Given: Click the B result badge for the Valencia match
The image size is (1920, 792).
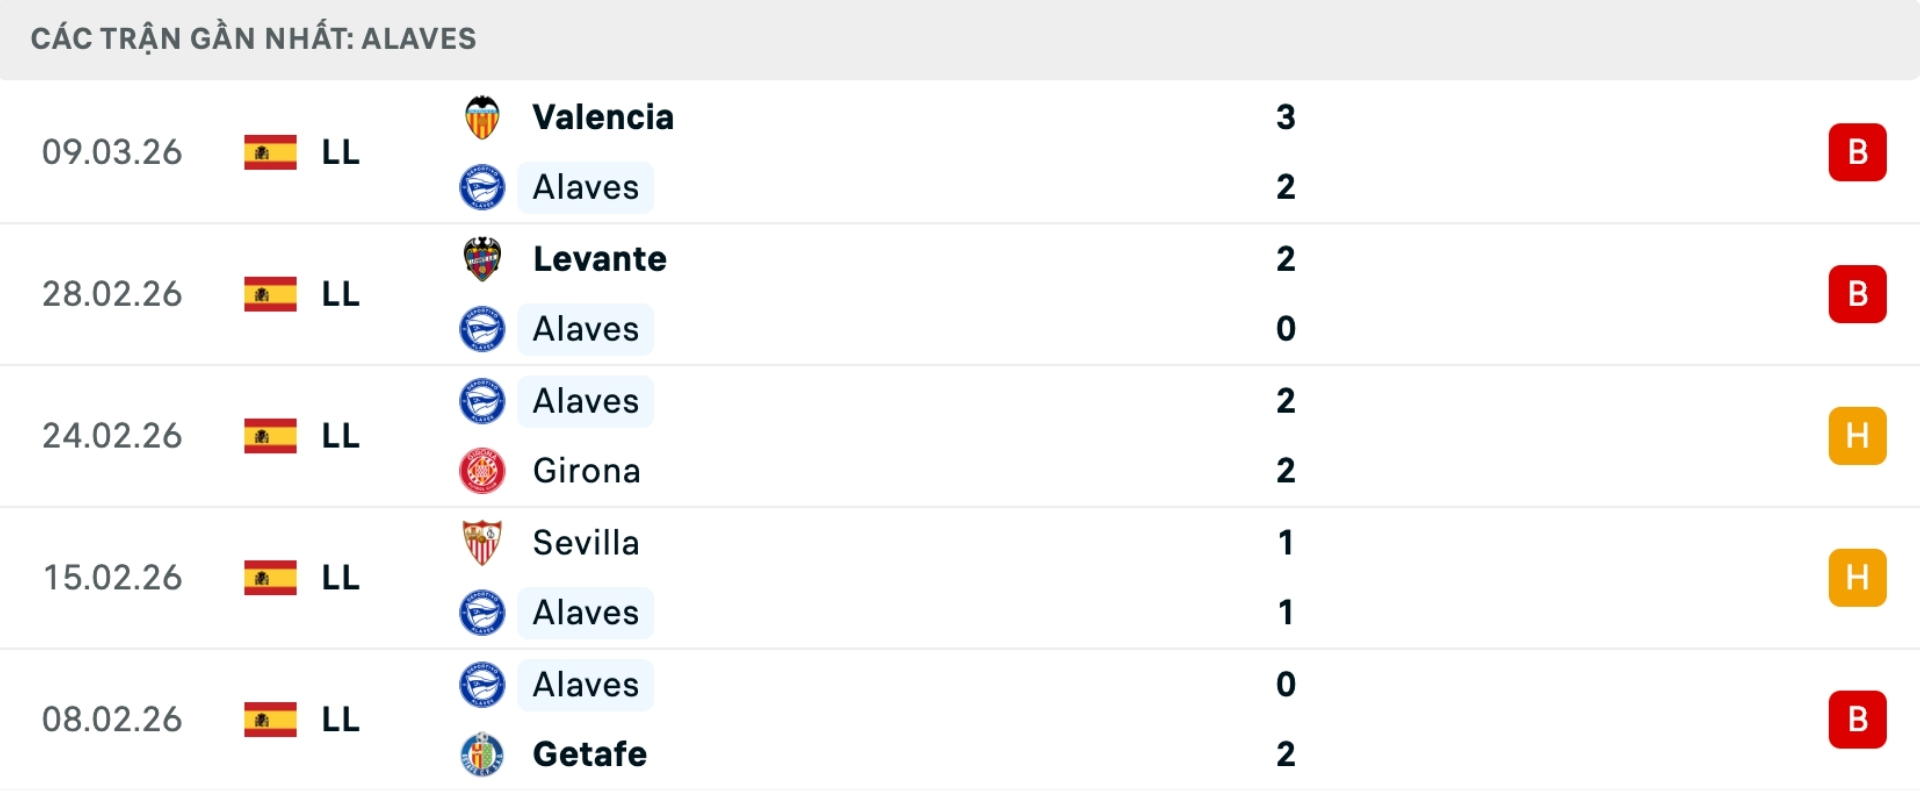Looking at the screenshot, I should 1857,151.
